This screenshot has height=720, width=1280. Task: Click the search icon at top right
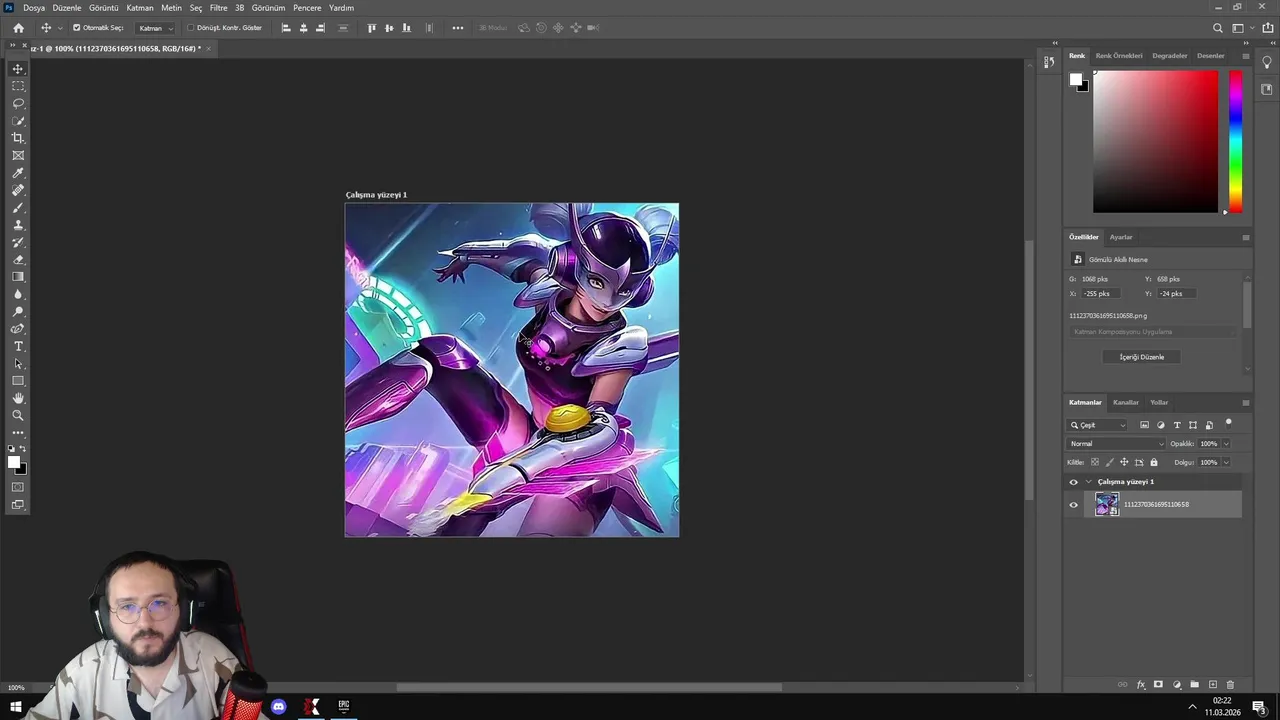coord(1217,28)
